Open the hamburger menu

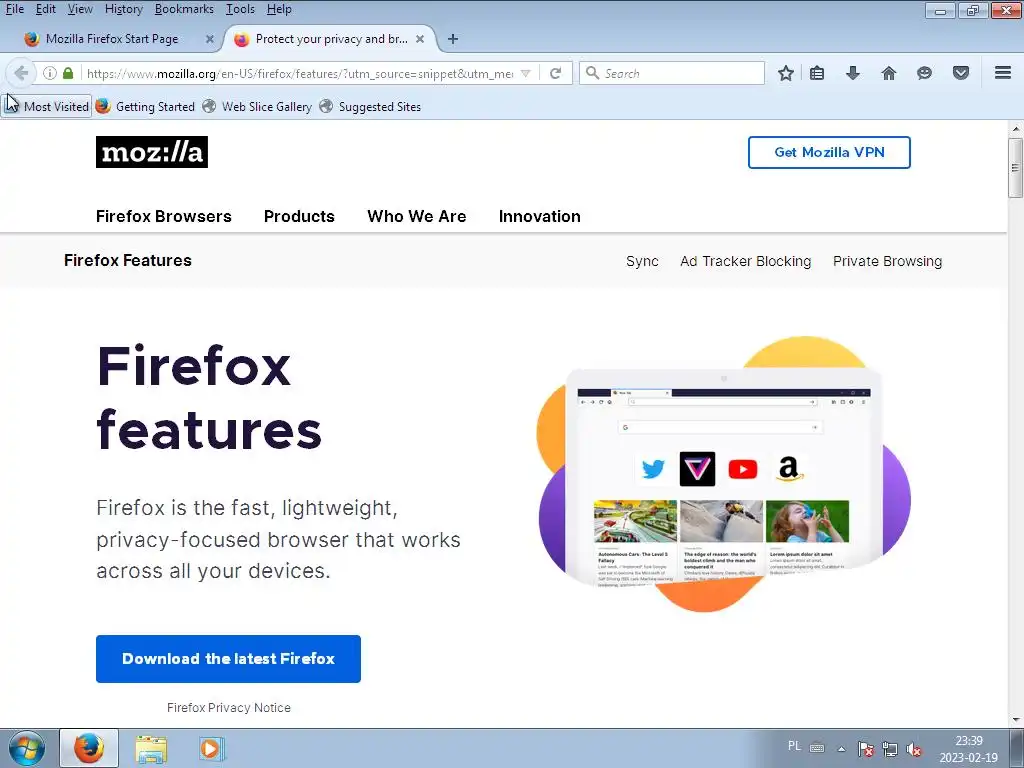click(x=1003, y=72)
